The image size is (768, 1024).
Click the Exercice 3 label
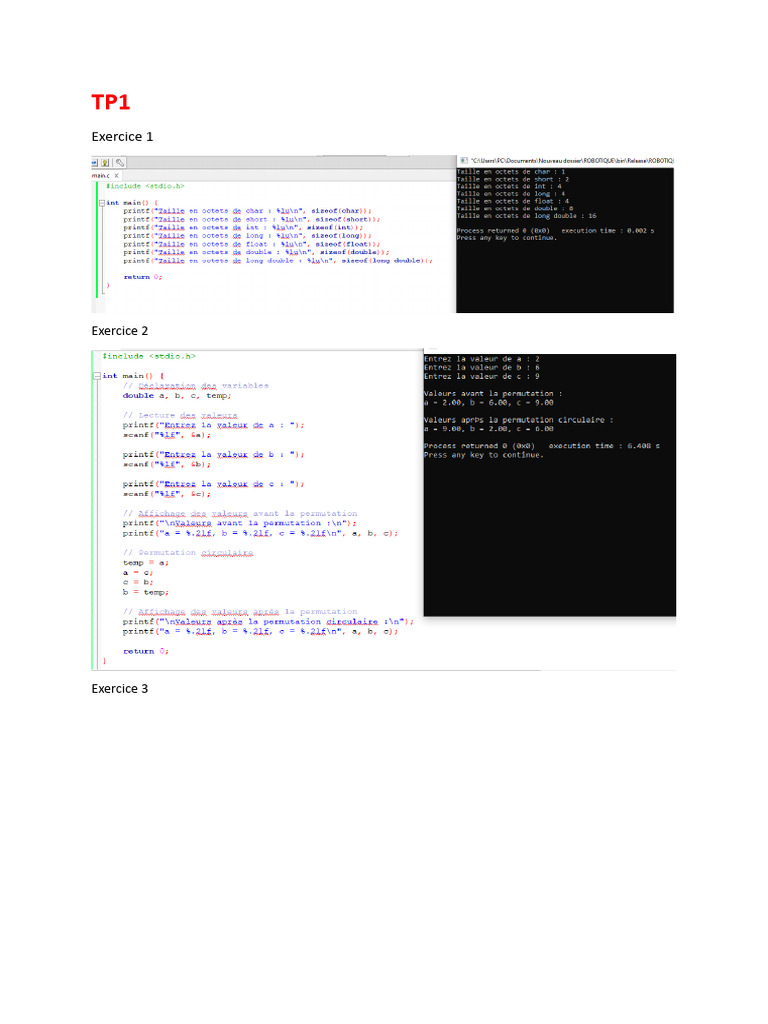[x=120, y=689]
